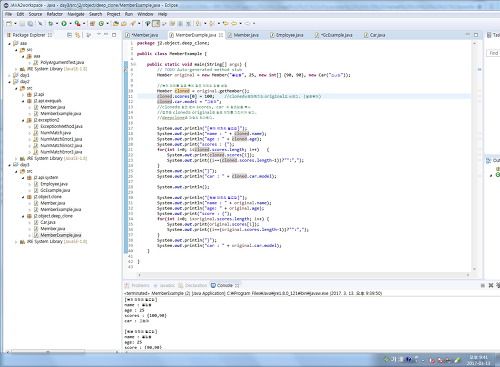The width and height of the screenshot is (500, 367).
Task: Open the Refactor menu
Action: (55, 14)
